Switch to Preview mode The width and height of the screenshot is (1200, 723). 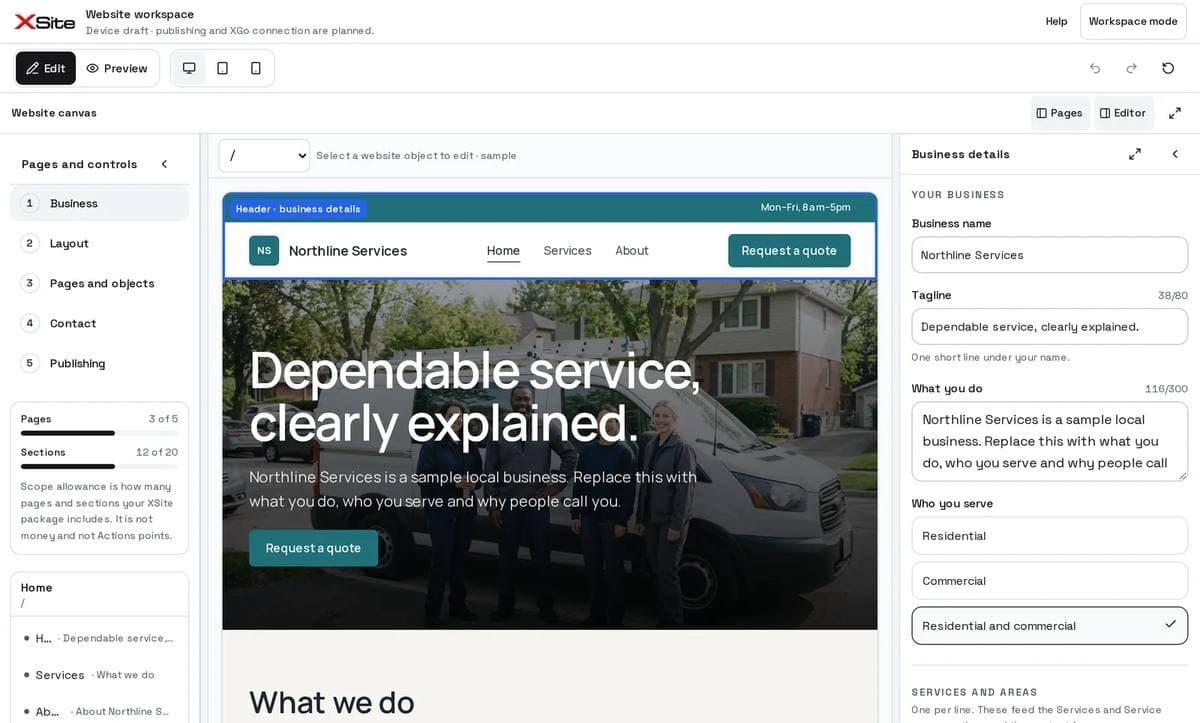pos(117,68)
